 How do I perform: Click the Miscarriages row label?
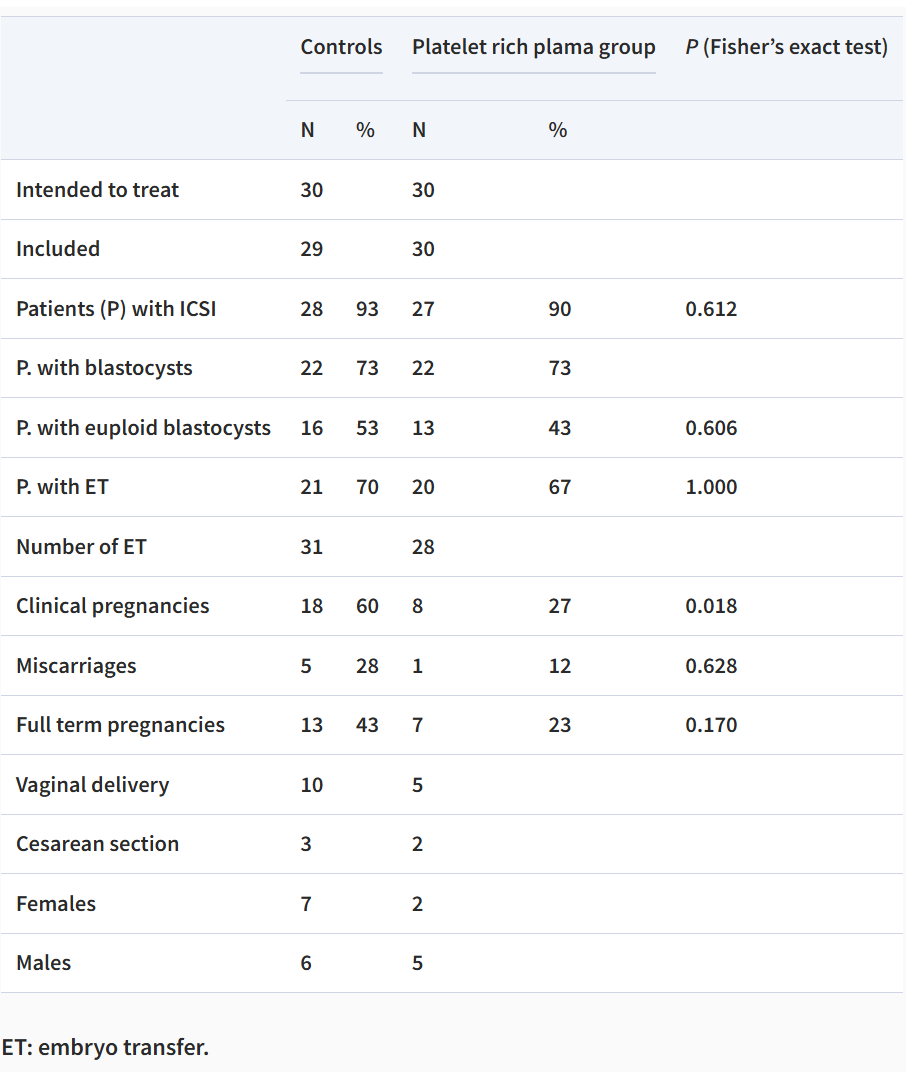pos(76,666)
